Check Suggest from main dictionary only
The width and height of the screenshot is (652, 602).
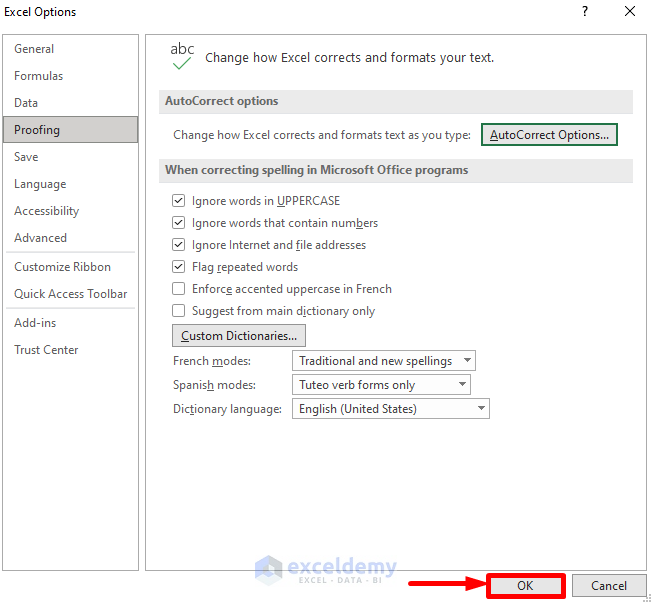[178, 311]
